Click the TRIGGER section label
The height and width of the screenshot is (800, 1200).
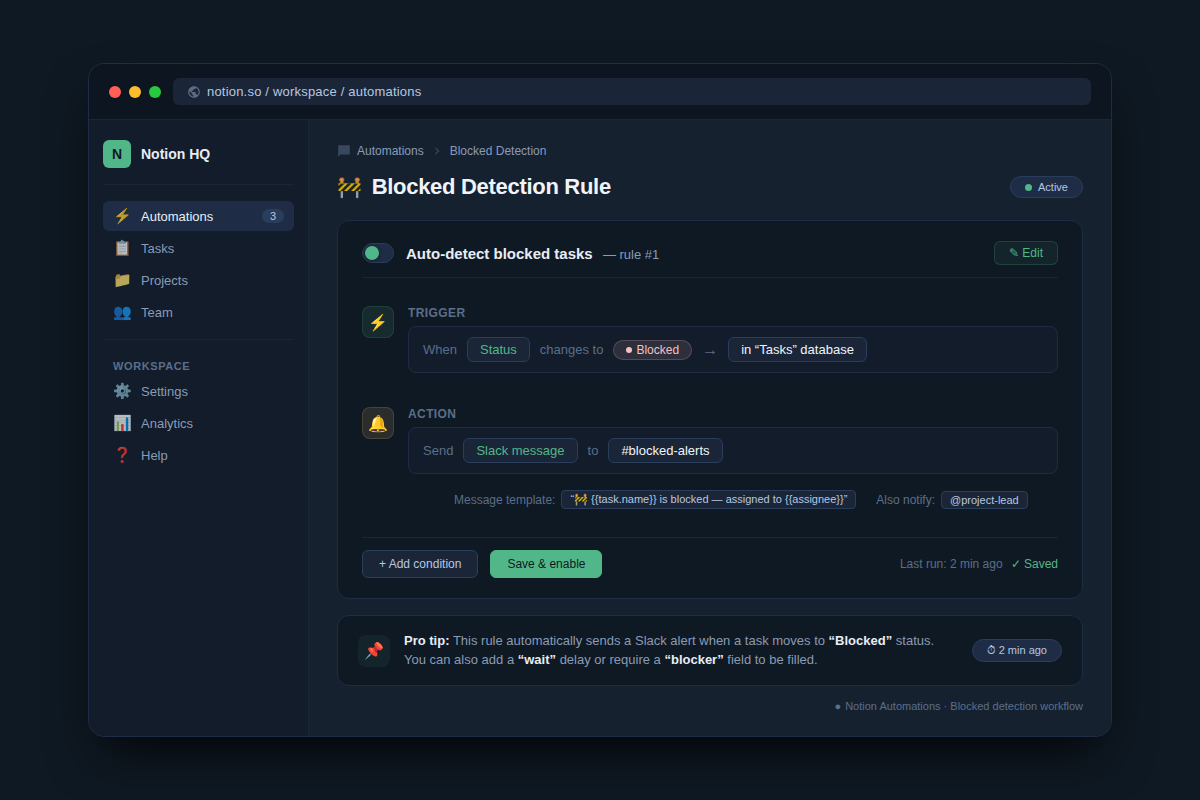tap(437, 313)
